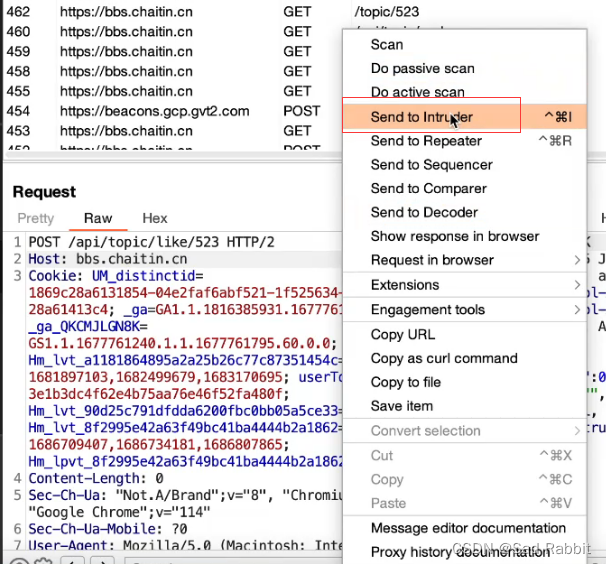Select history row number 460
This screenshot has height=564, width=606.
(174, 32)
